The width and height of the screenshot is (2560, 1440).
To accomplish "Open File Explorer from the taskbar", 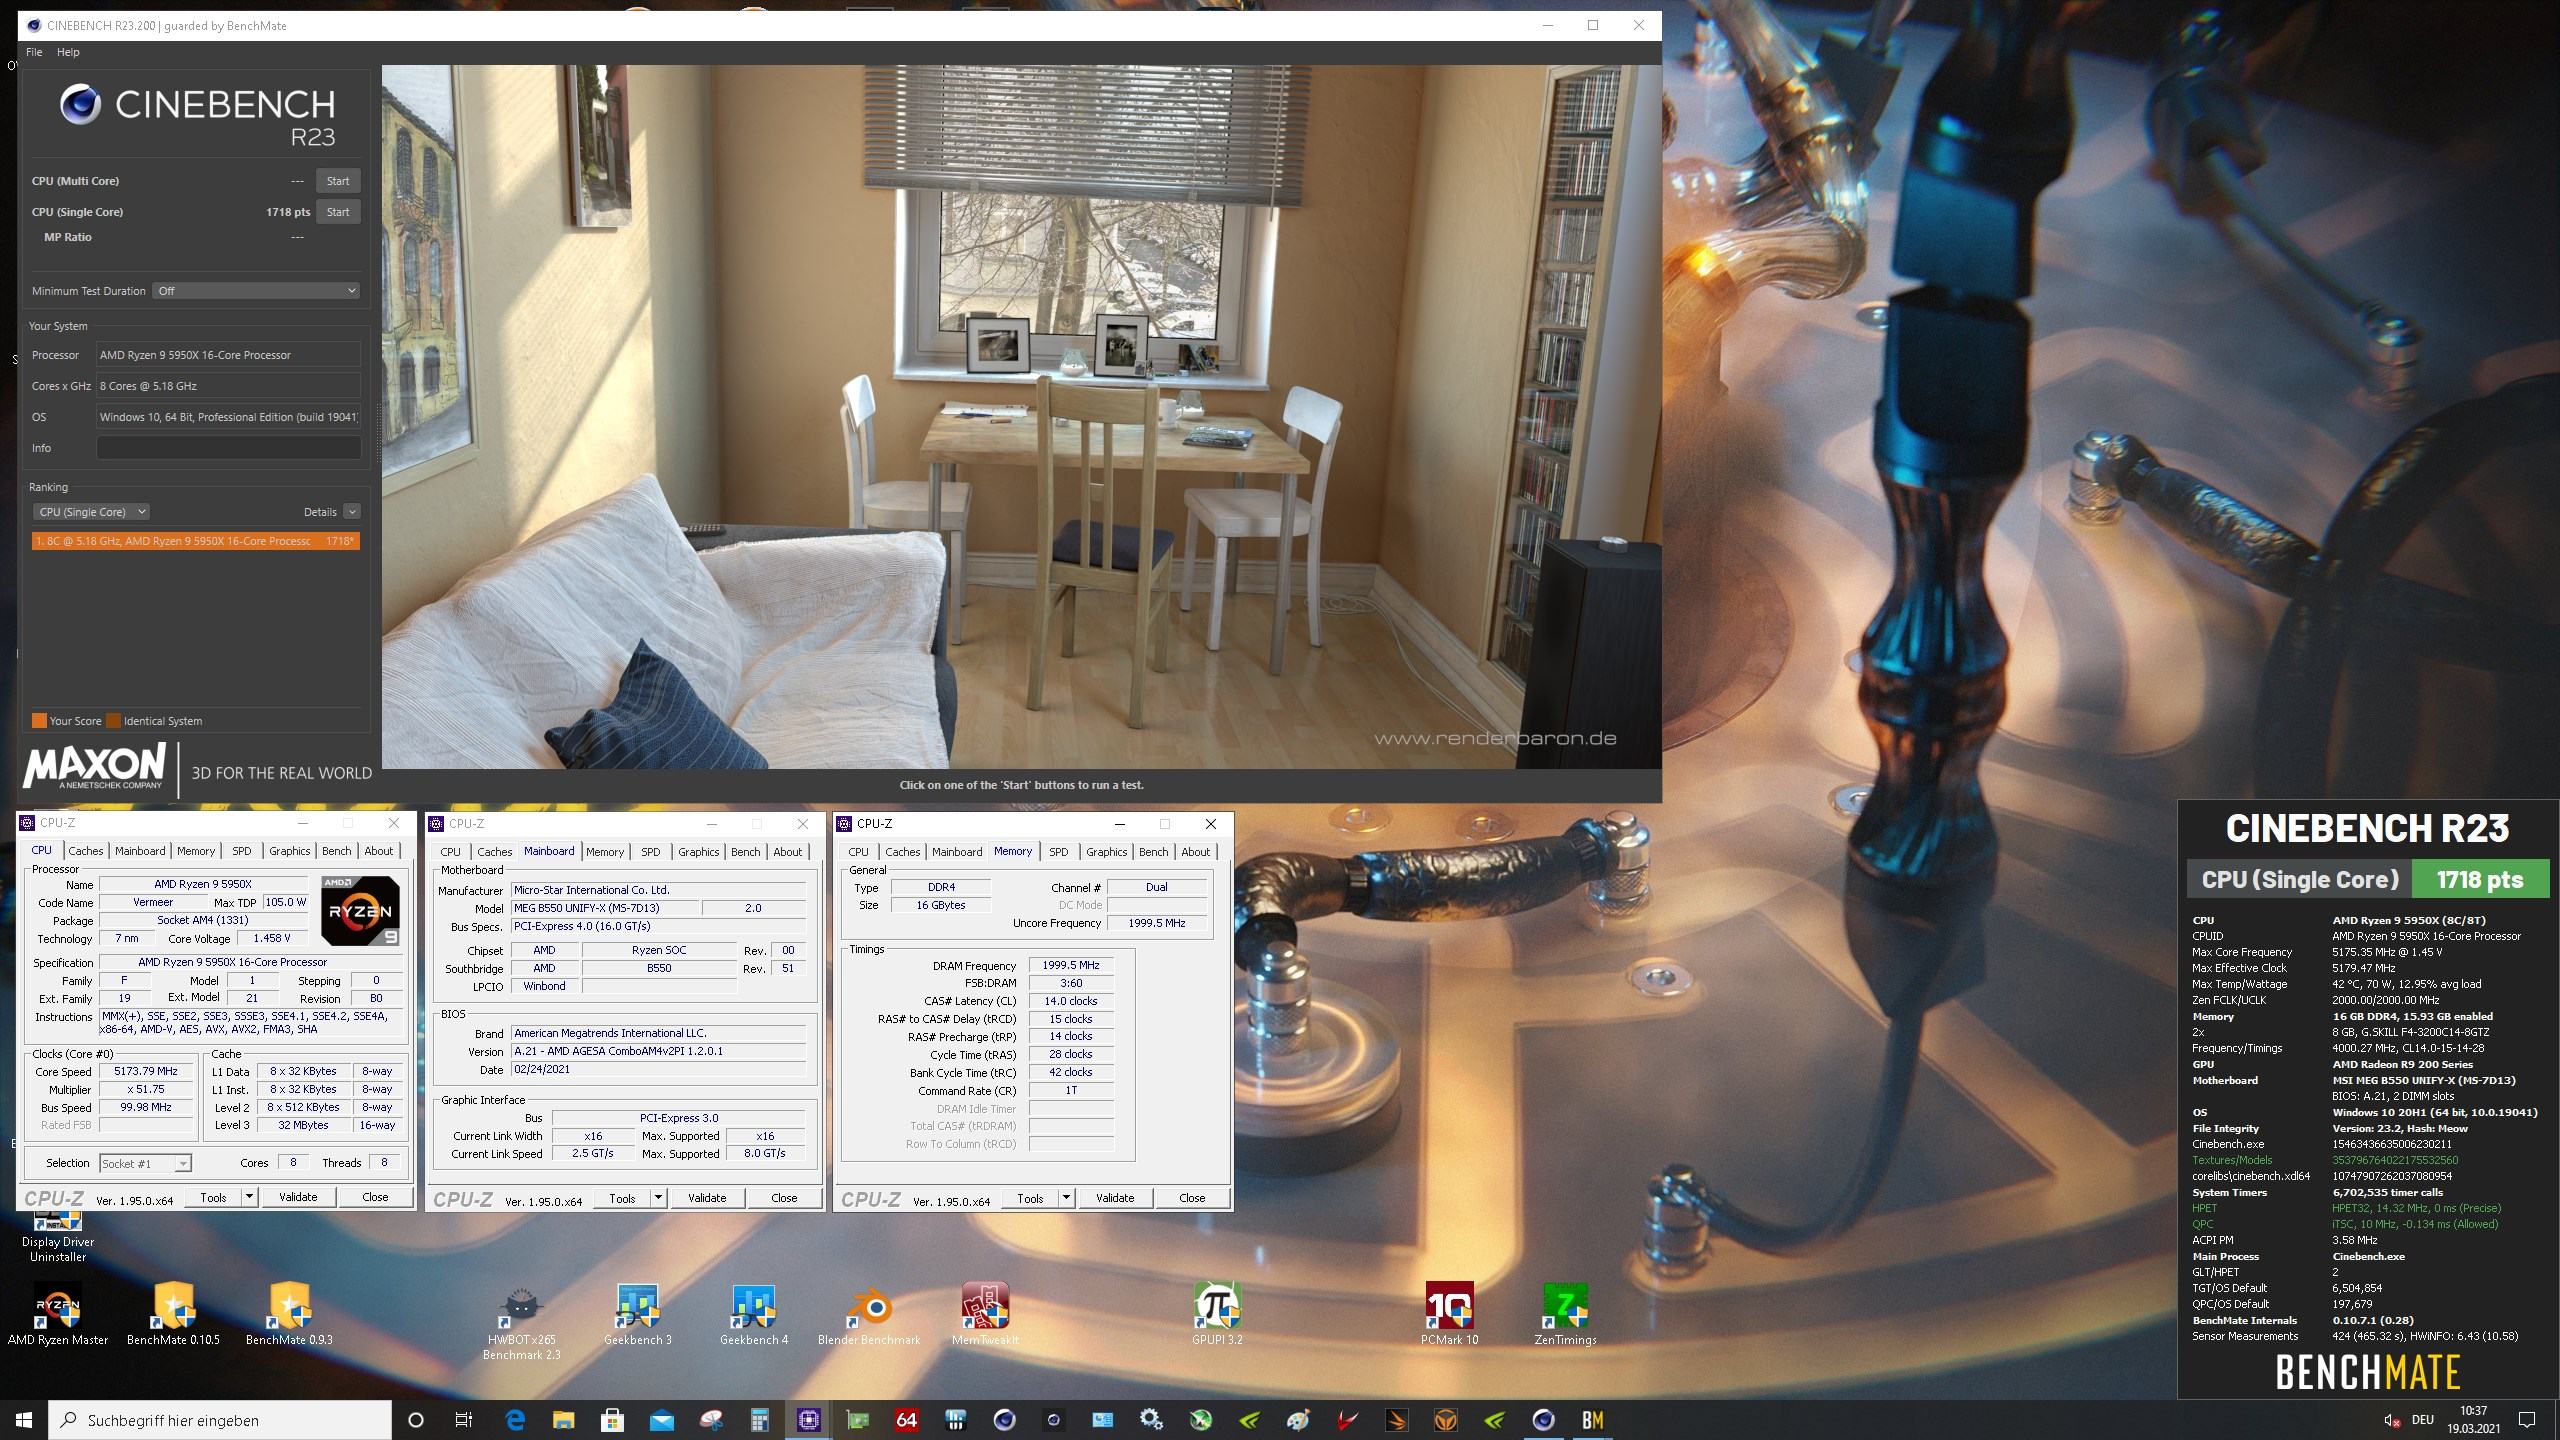I will (564, 1420).
